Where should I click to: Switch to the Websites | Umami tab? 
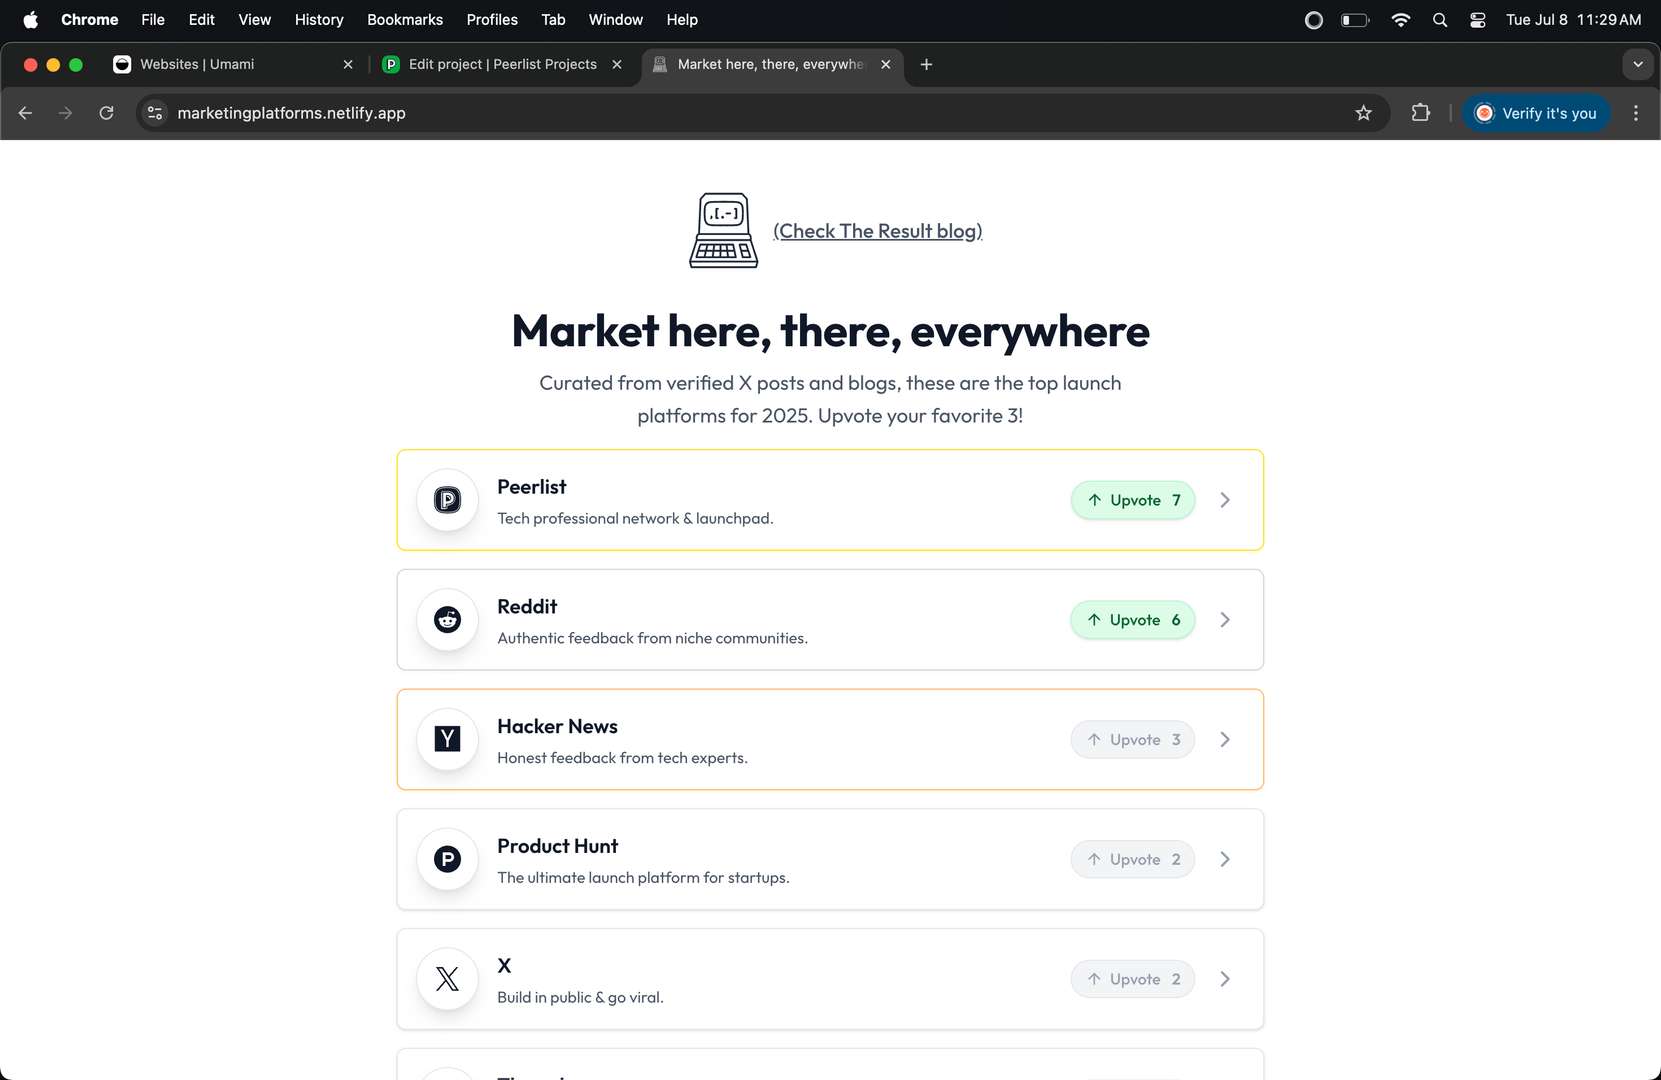point(197,64)
